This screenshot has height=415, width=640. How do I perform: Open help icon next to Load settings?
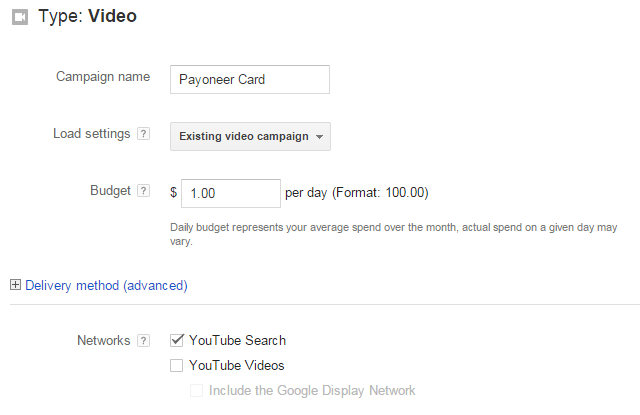[143, 134]
